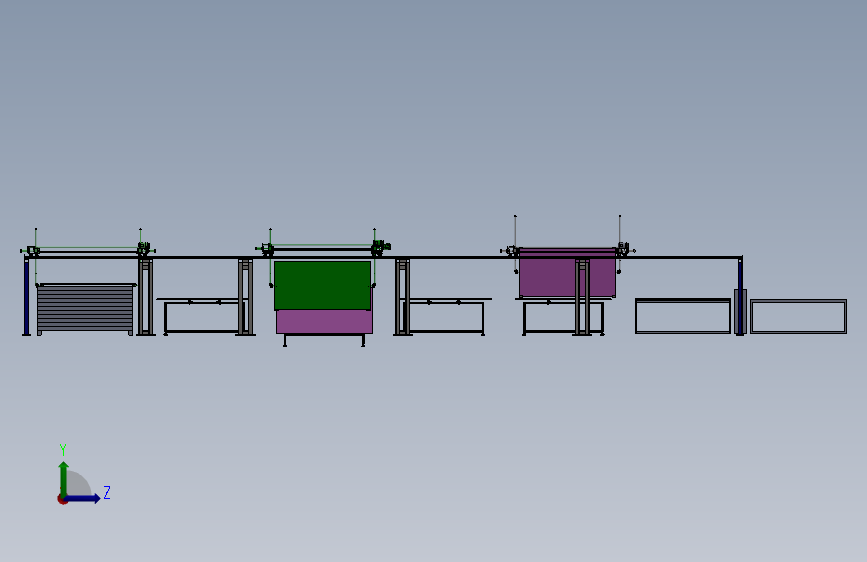Viewport: 867px width, 562px height.
Task: Select the purple panel hanging from the right gantry
Action: 567,273
